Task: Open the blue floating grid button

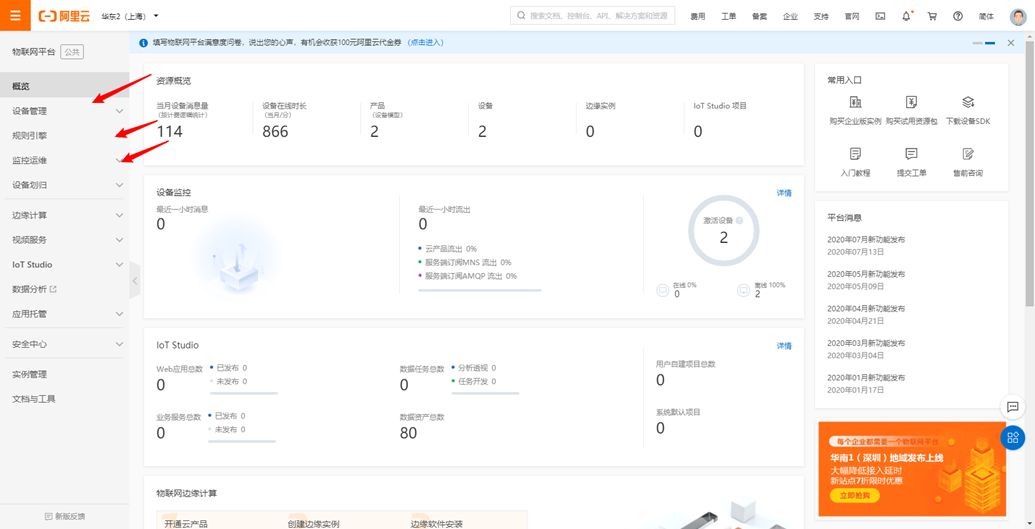Action: point(1013,438)
